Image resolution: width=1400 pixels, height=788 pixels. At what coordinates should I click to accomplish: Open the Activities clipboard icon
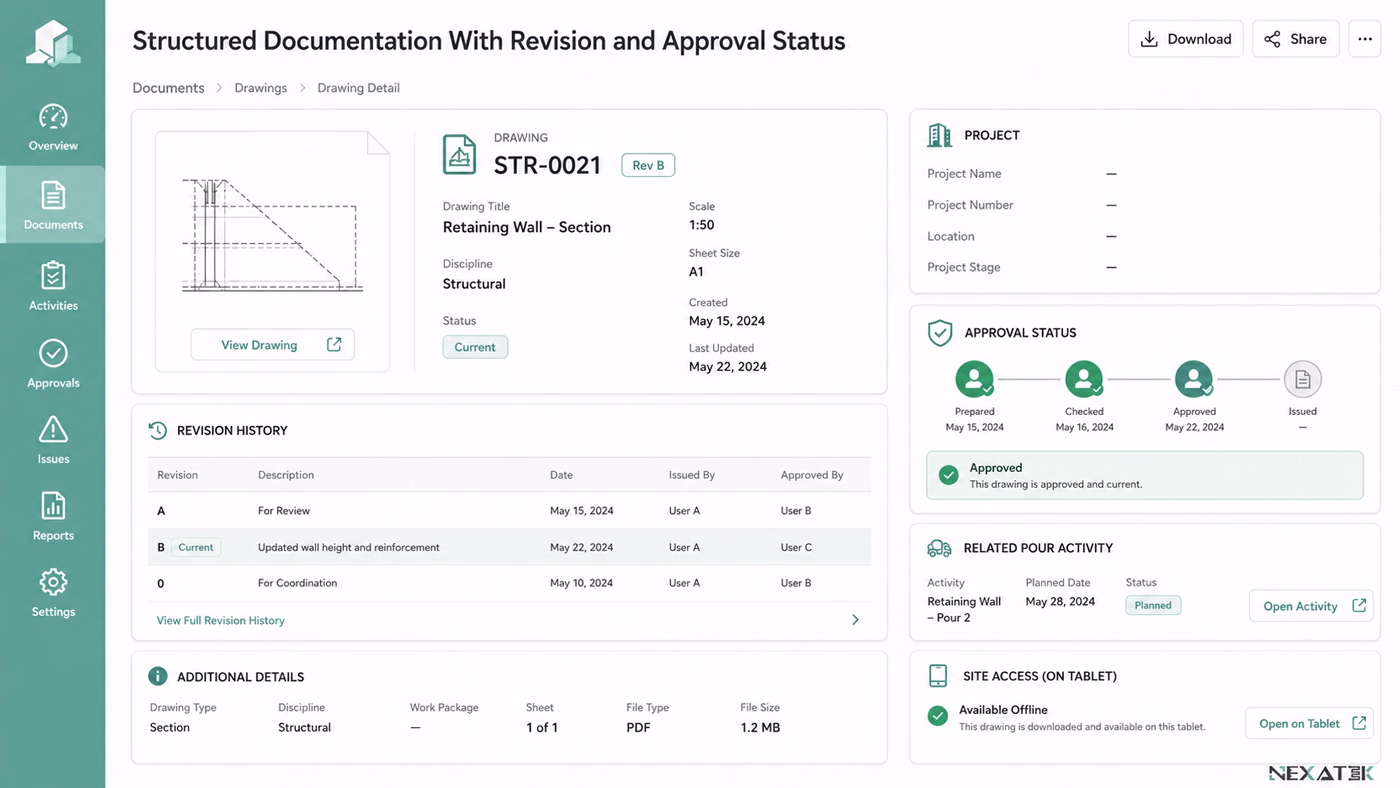click(53, 276)
